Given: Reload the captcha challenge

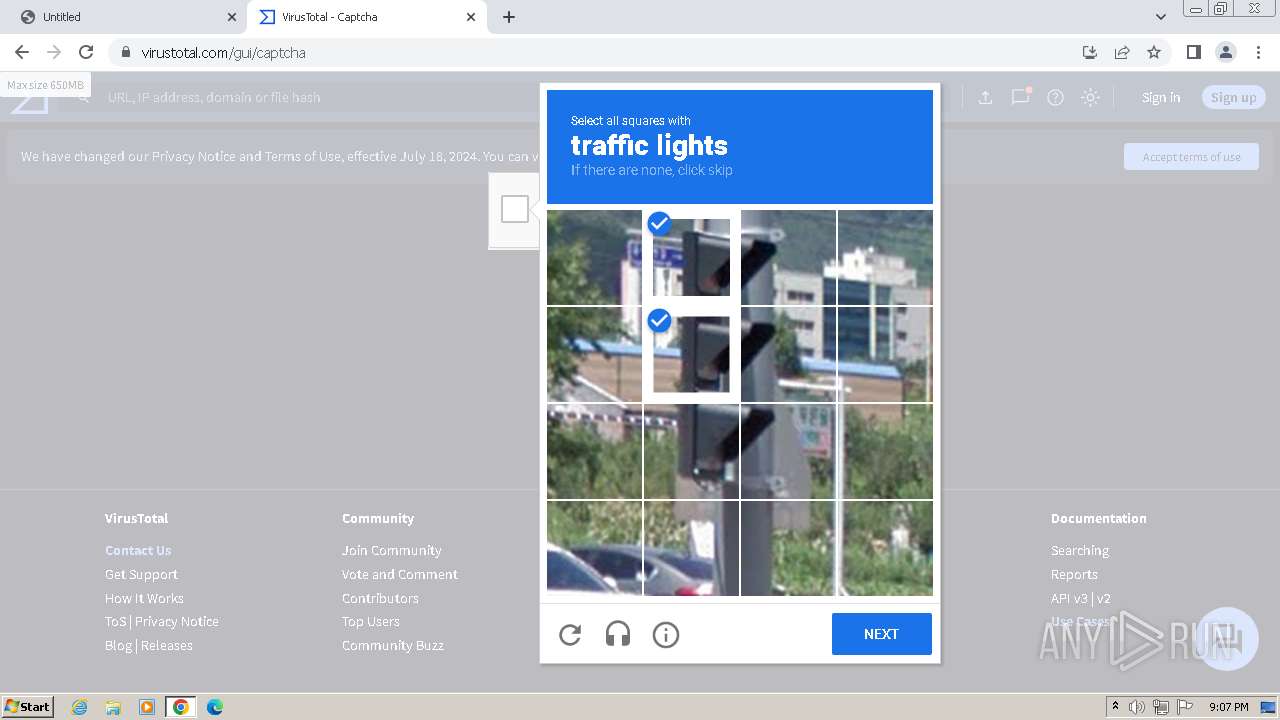Looking at the screenshot, I should tap(570, 634).
